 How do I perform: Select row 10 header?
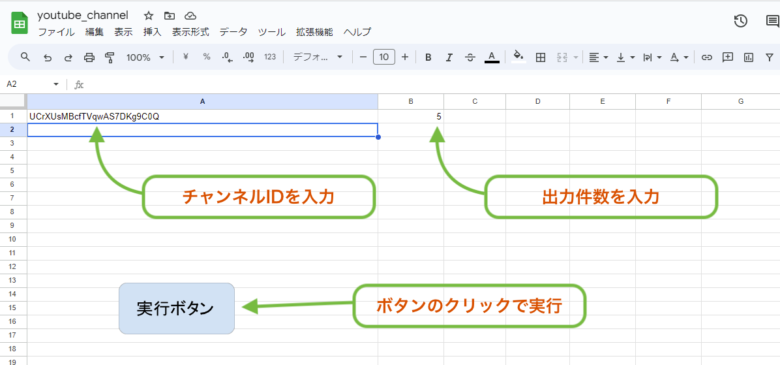[13, 239]
